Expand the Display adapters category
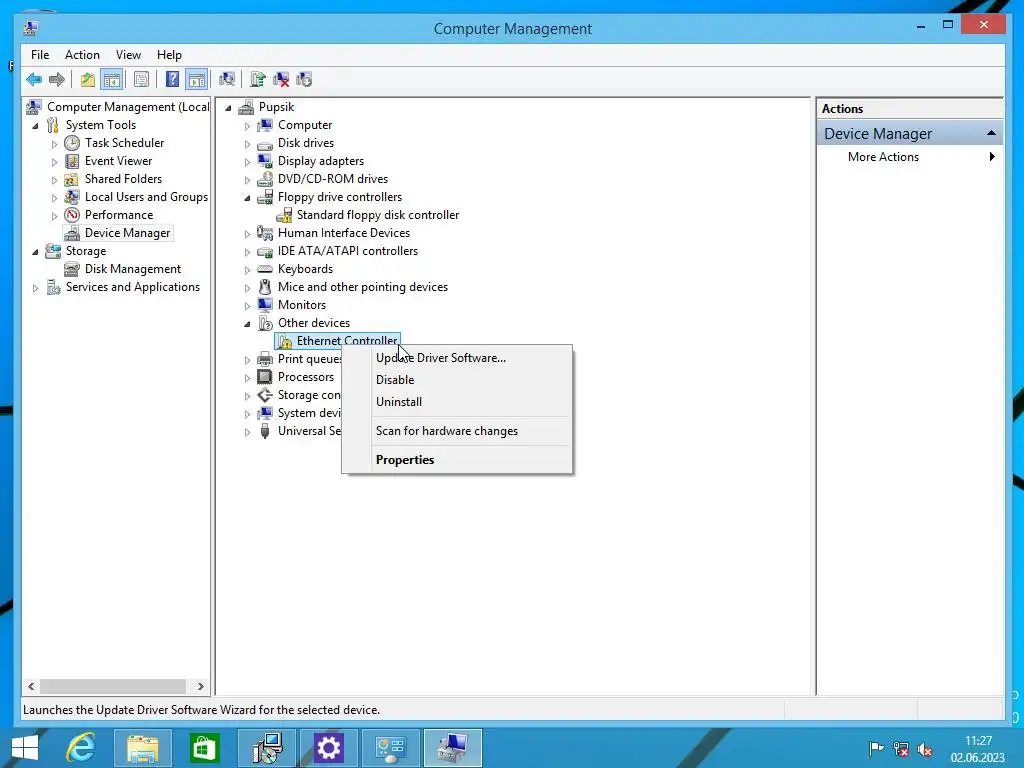The image size is (1024, 768). click(x=247, y=161)
